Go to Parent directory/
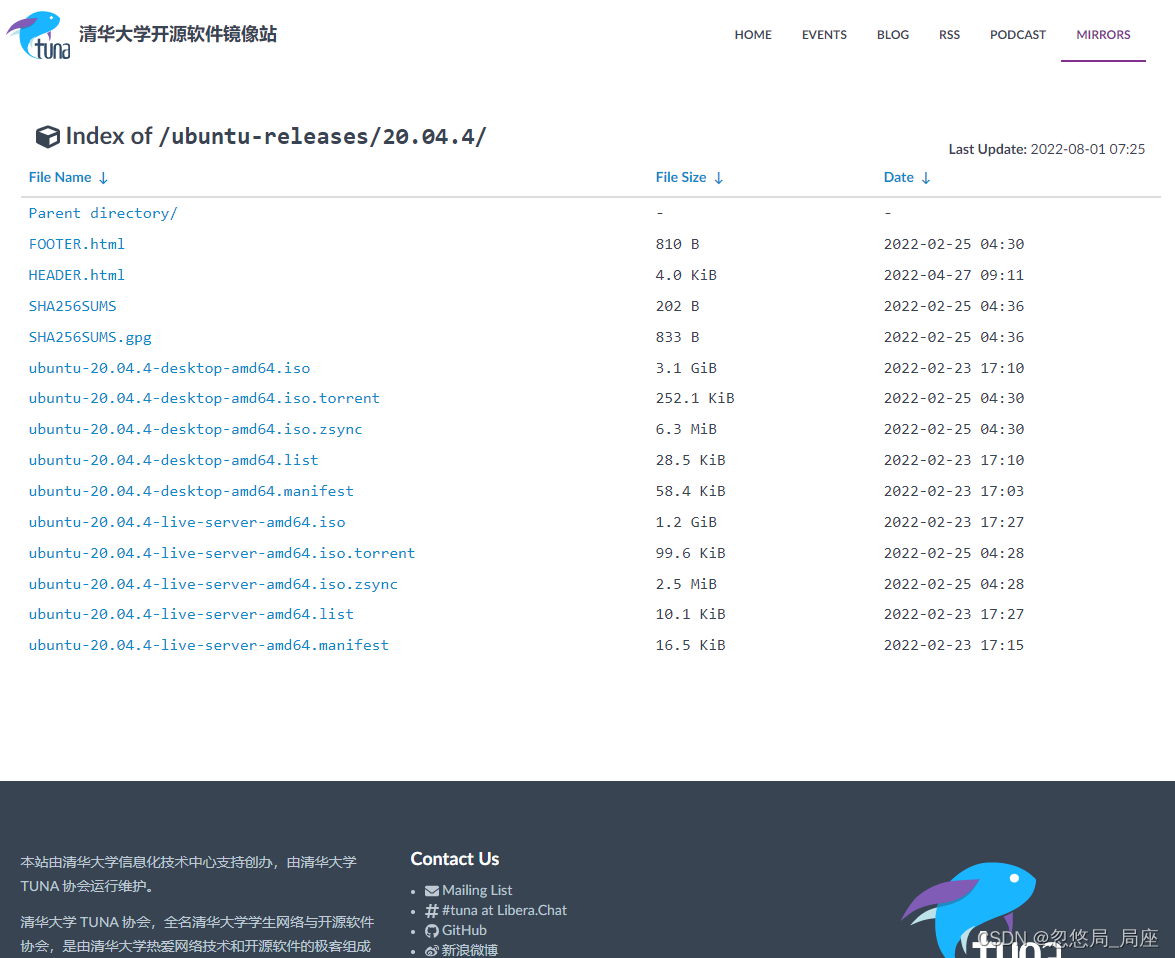1175x958 pixels. coord(103,213)
